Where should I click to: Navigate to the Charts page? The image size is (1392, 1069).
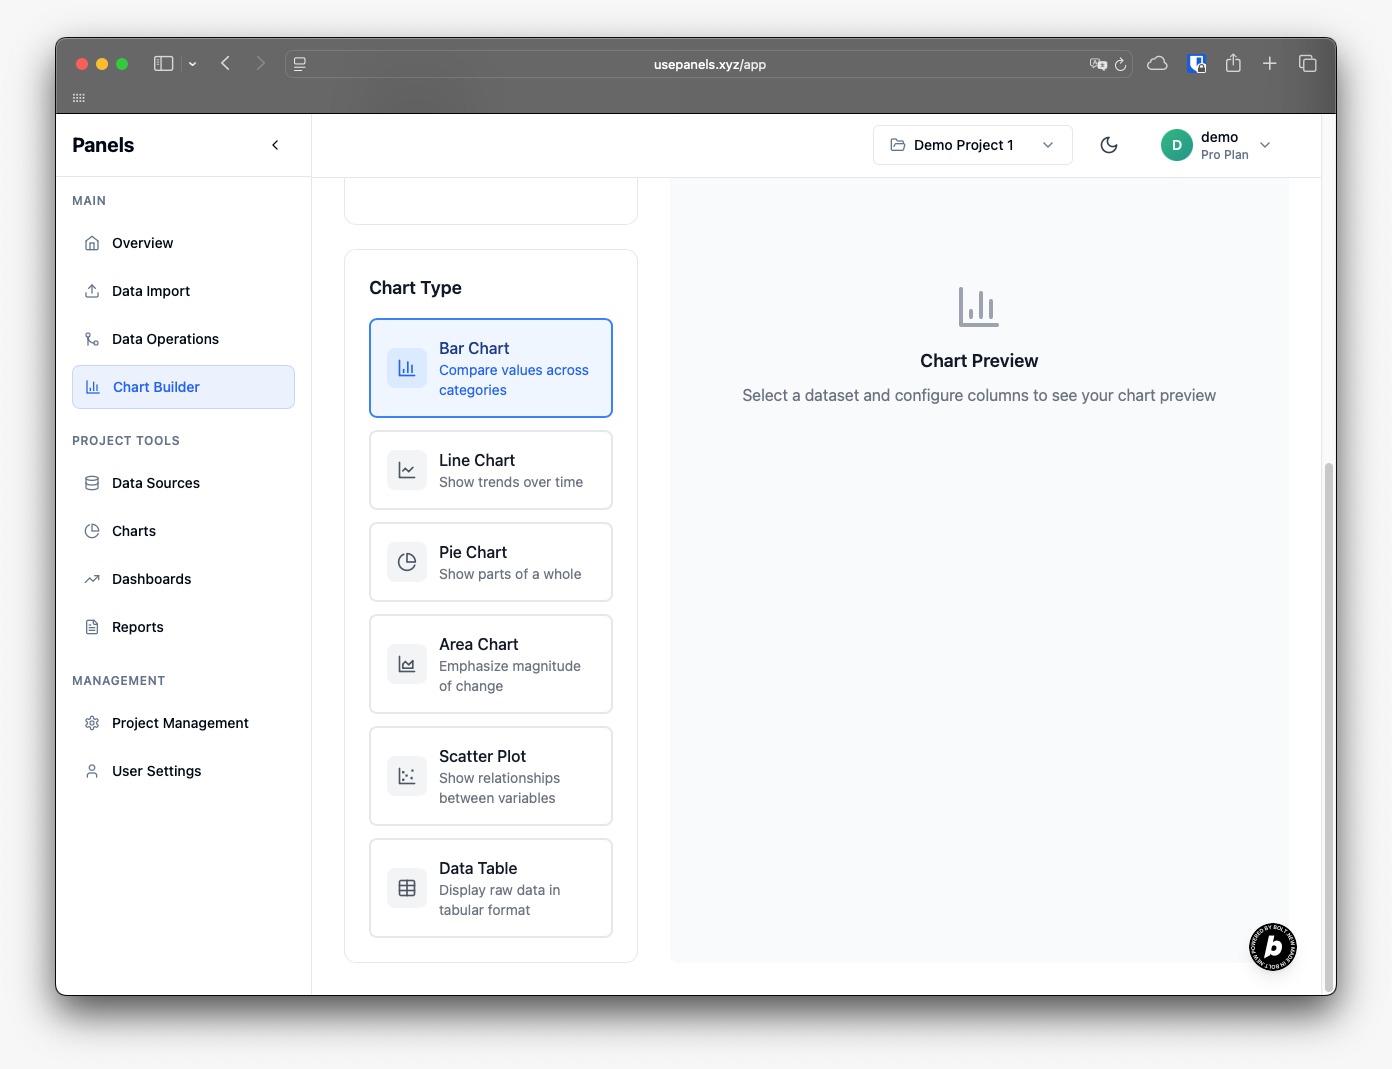tap(184, 531)
